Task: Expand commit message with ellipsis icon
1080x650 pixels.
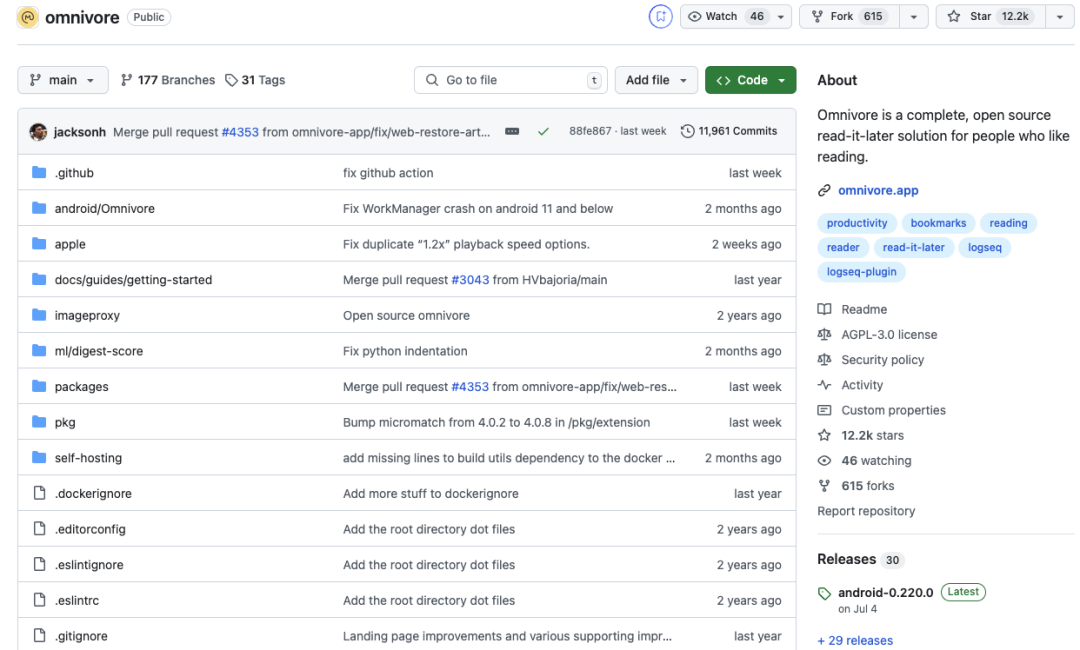Action: tap(512, 131)
